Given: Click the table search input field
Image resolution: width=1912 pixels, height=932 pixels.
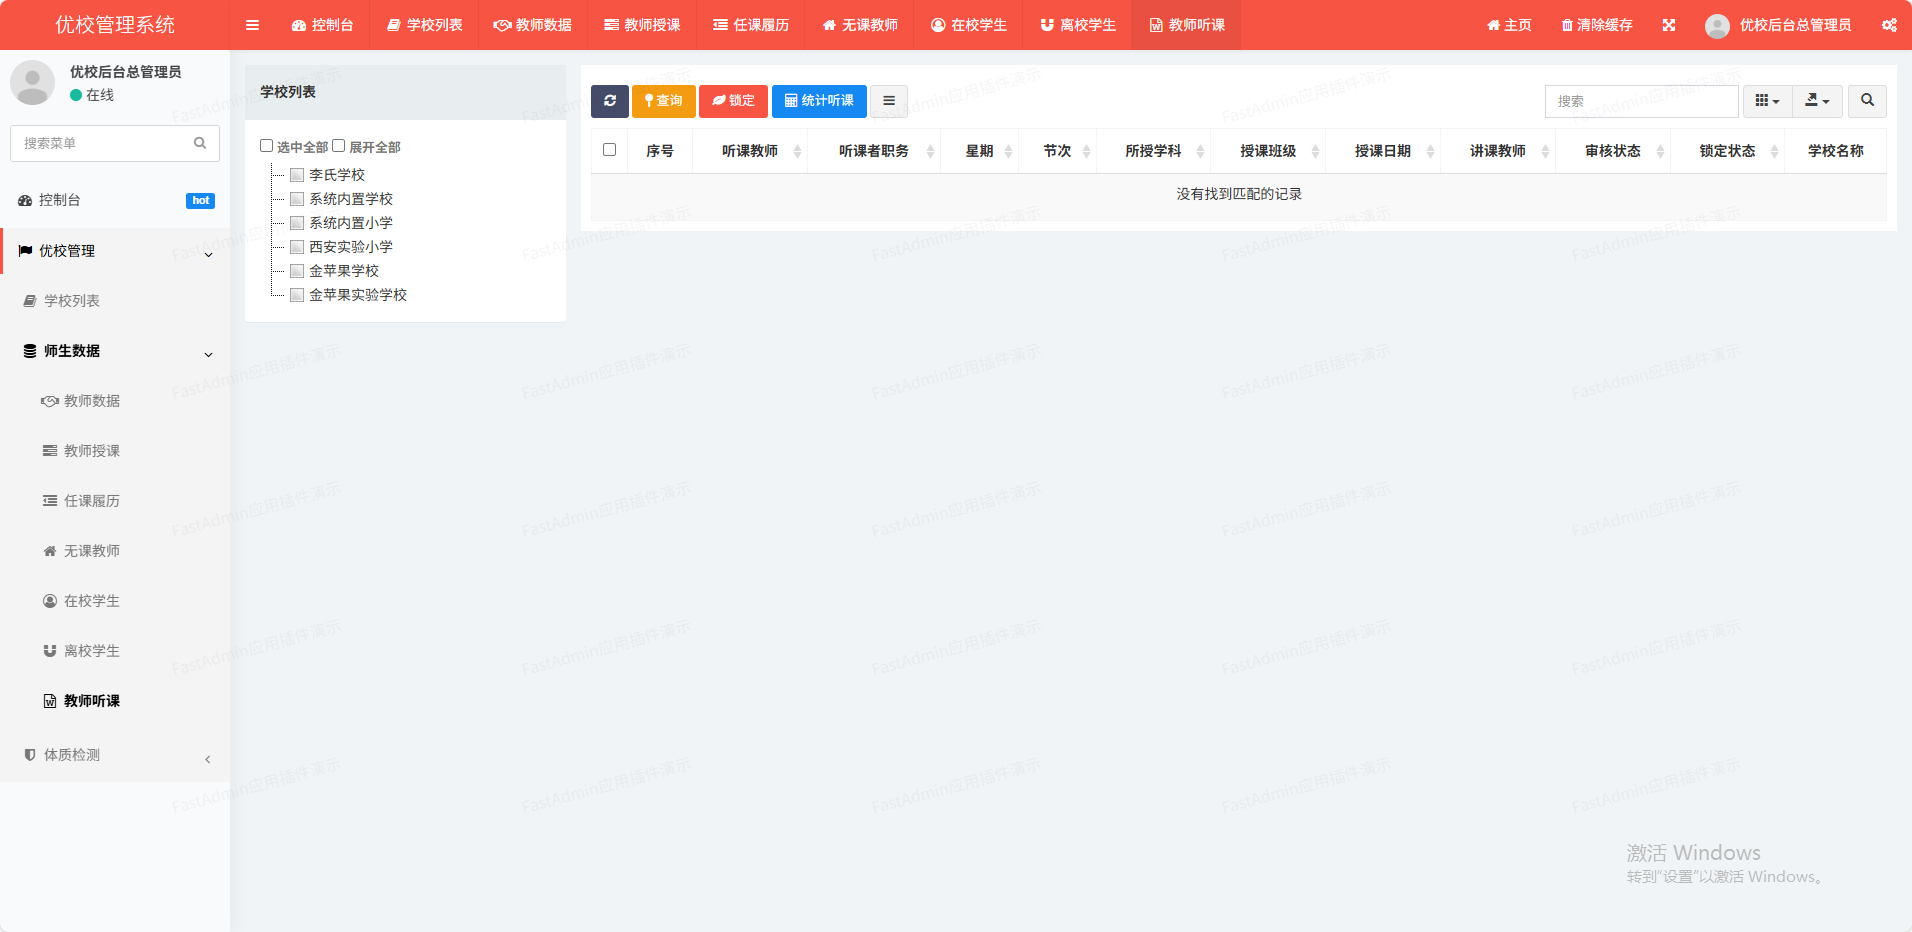Looking at the screenshot, I should (x=1641, y=101).
